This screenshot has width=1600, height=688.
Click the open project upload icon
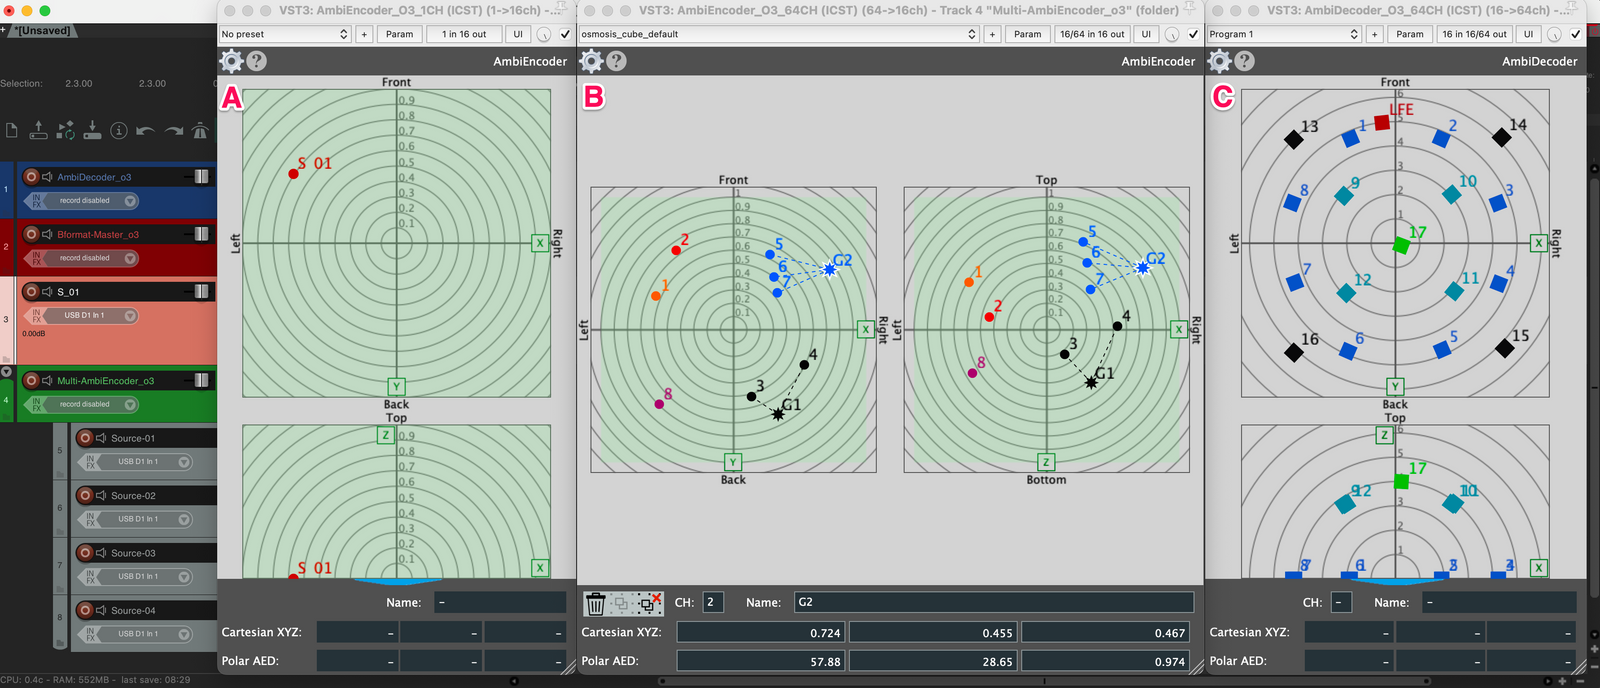tap(39, 131)
